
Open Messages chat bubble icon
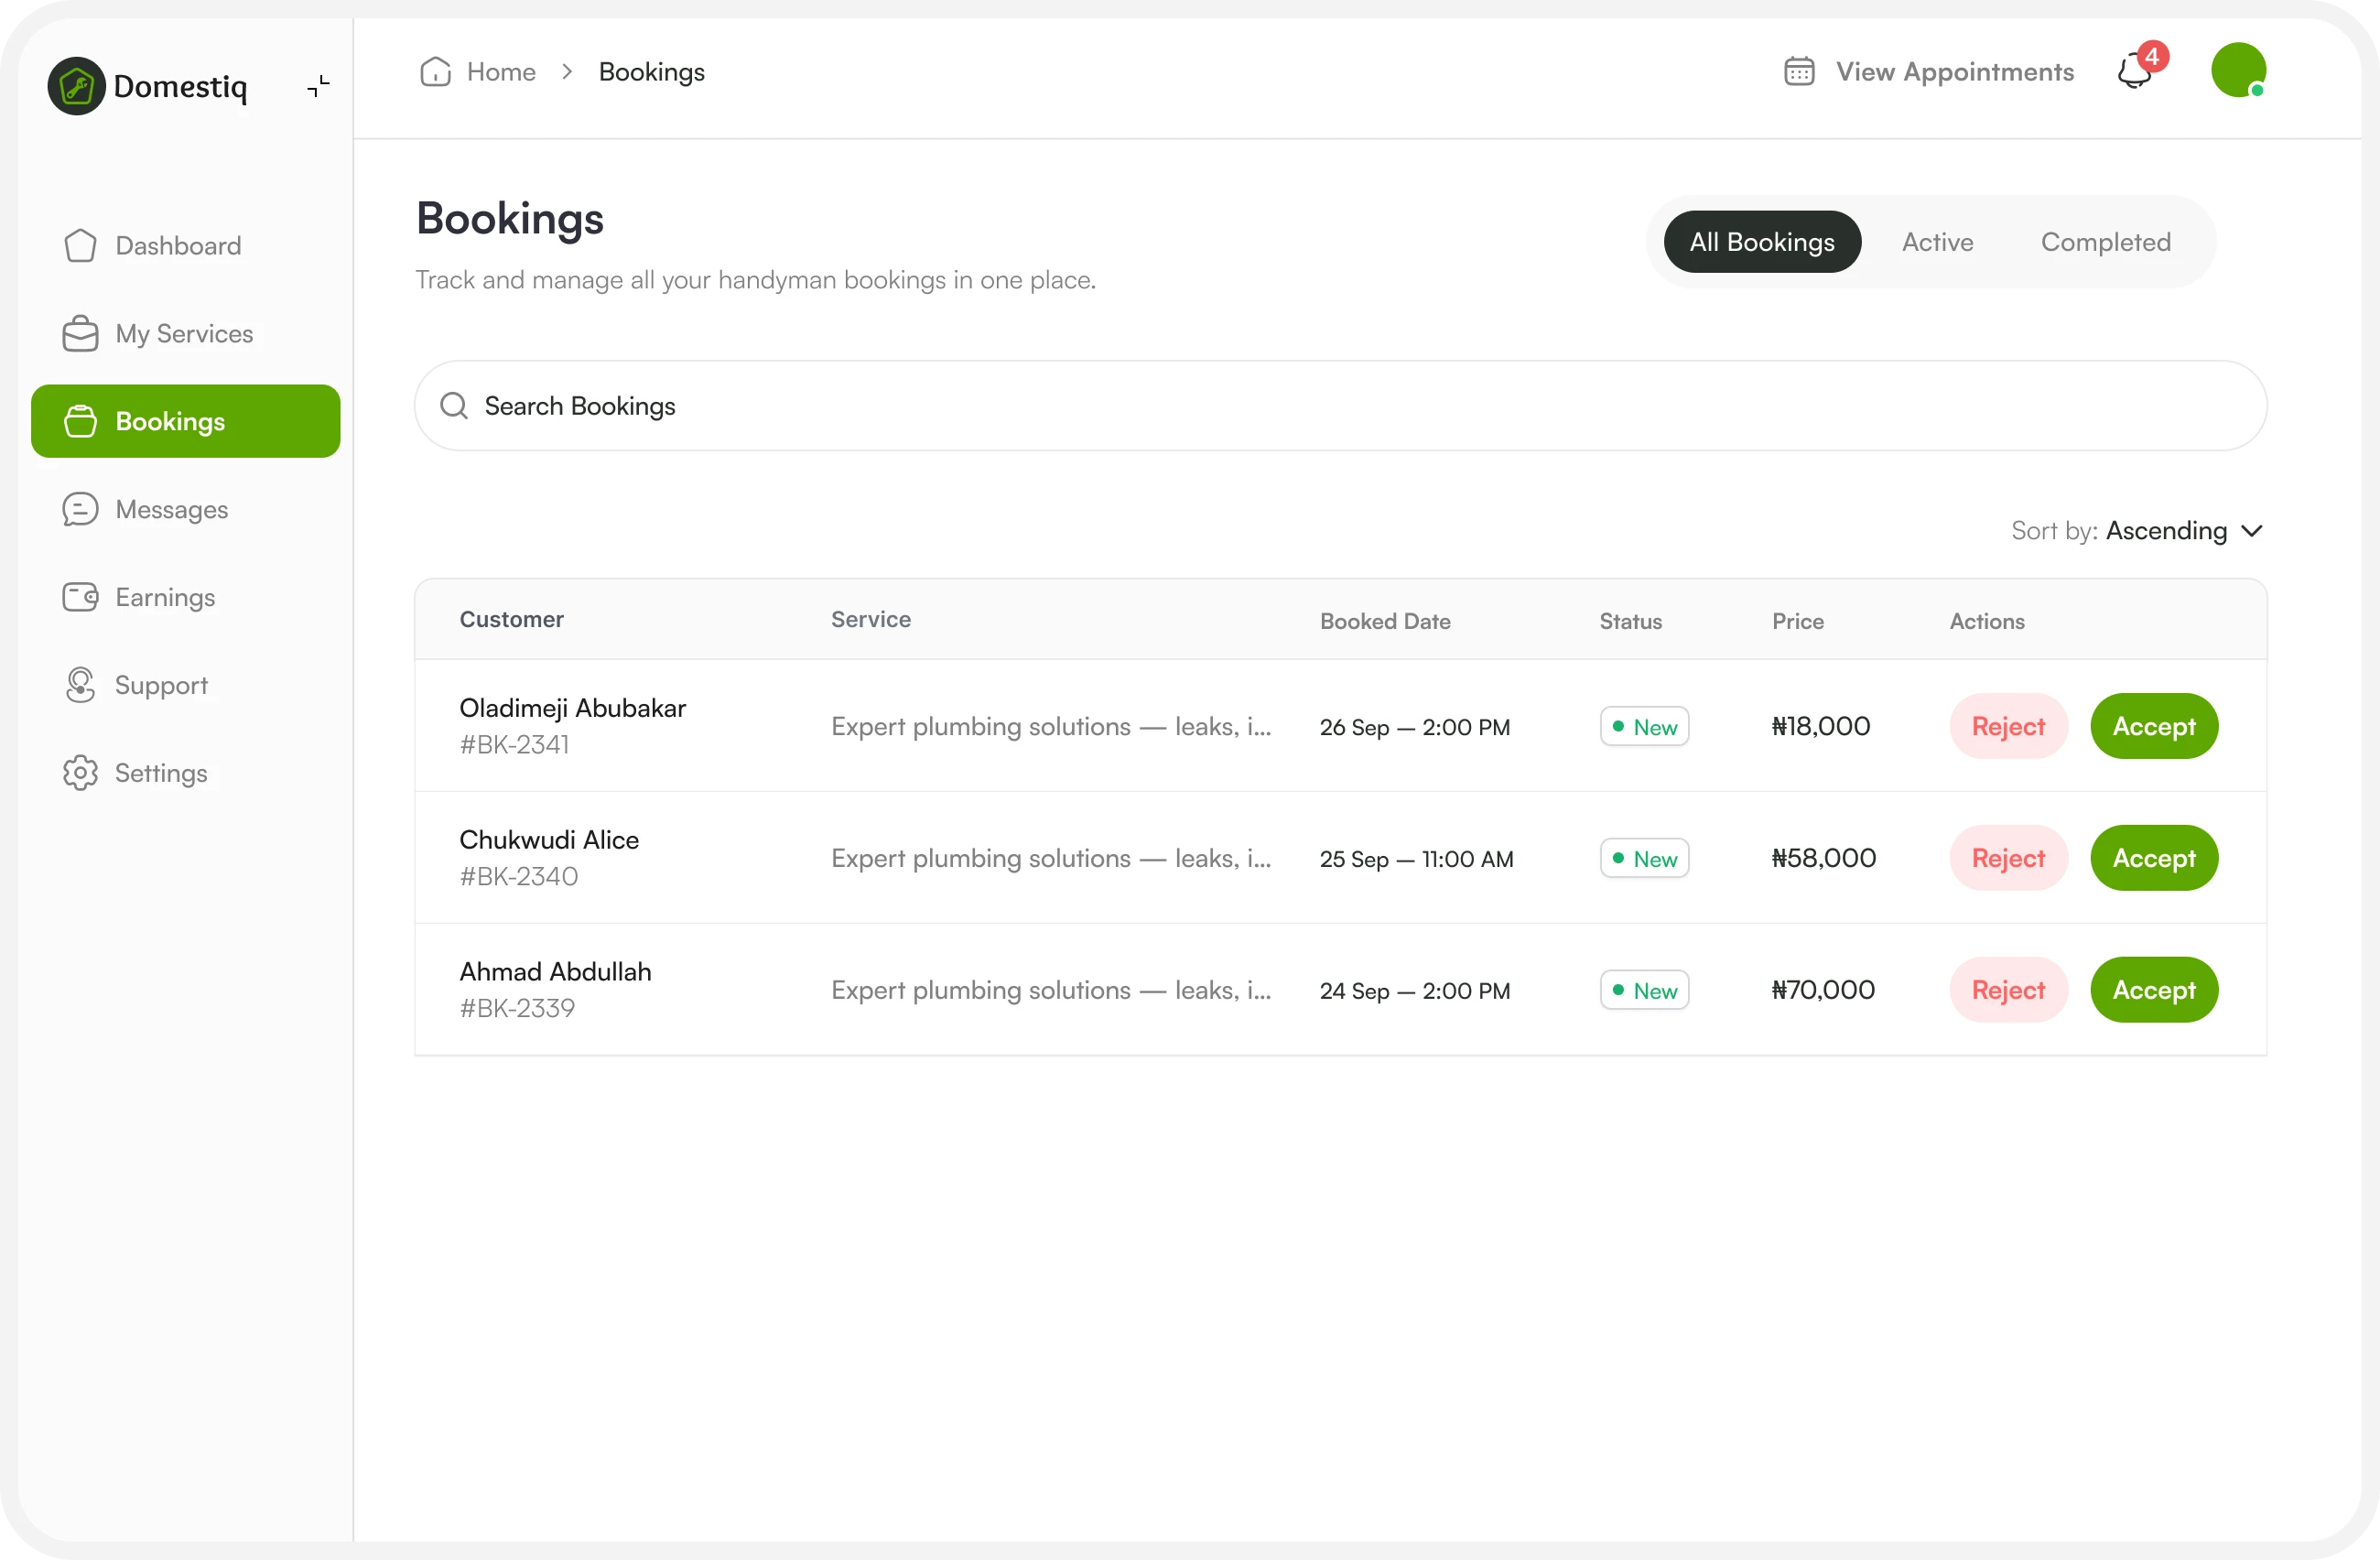(80, 509)
